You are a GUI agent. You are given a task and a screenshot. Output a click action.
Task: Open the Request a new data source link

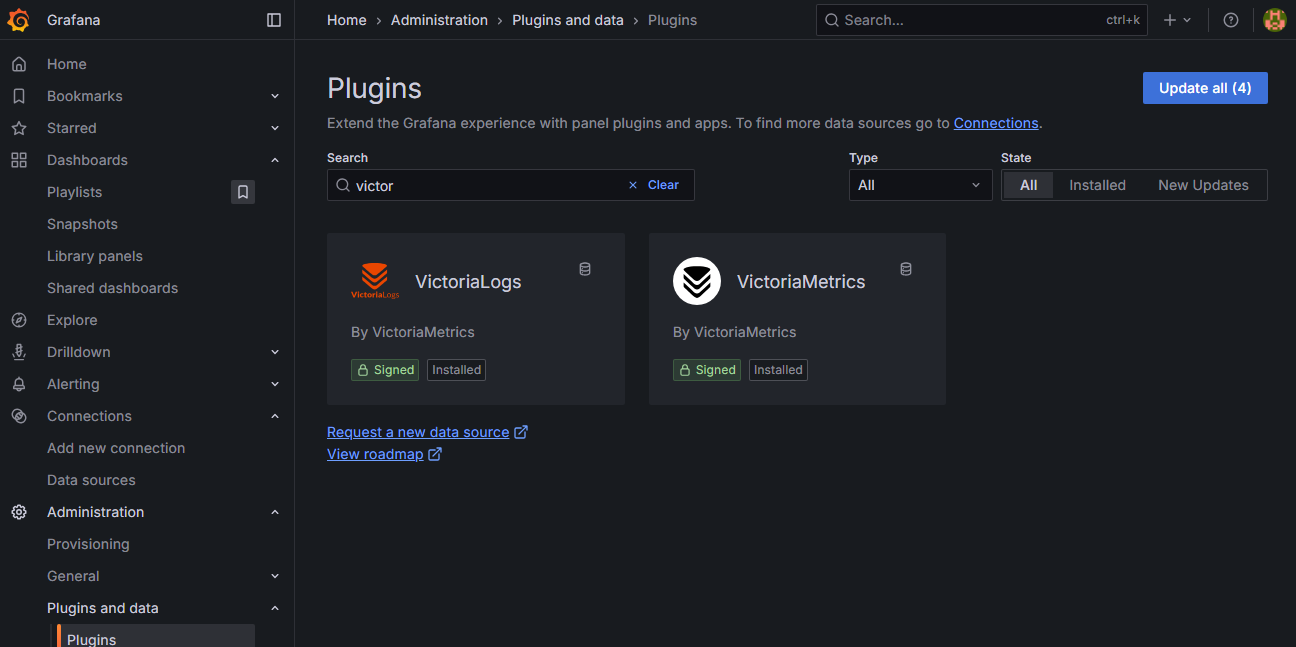(418, 432)
